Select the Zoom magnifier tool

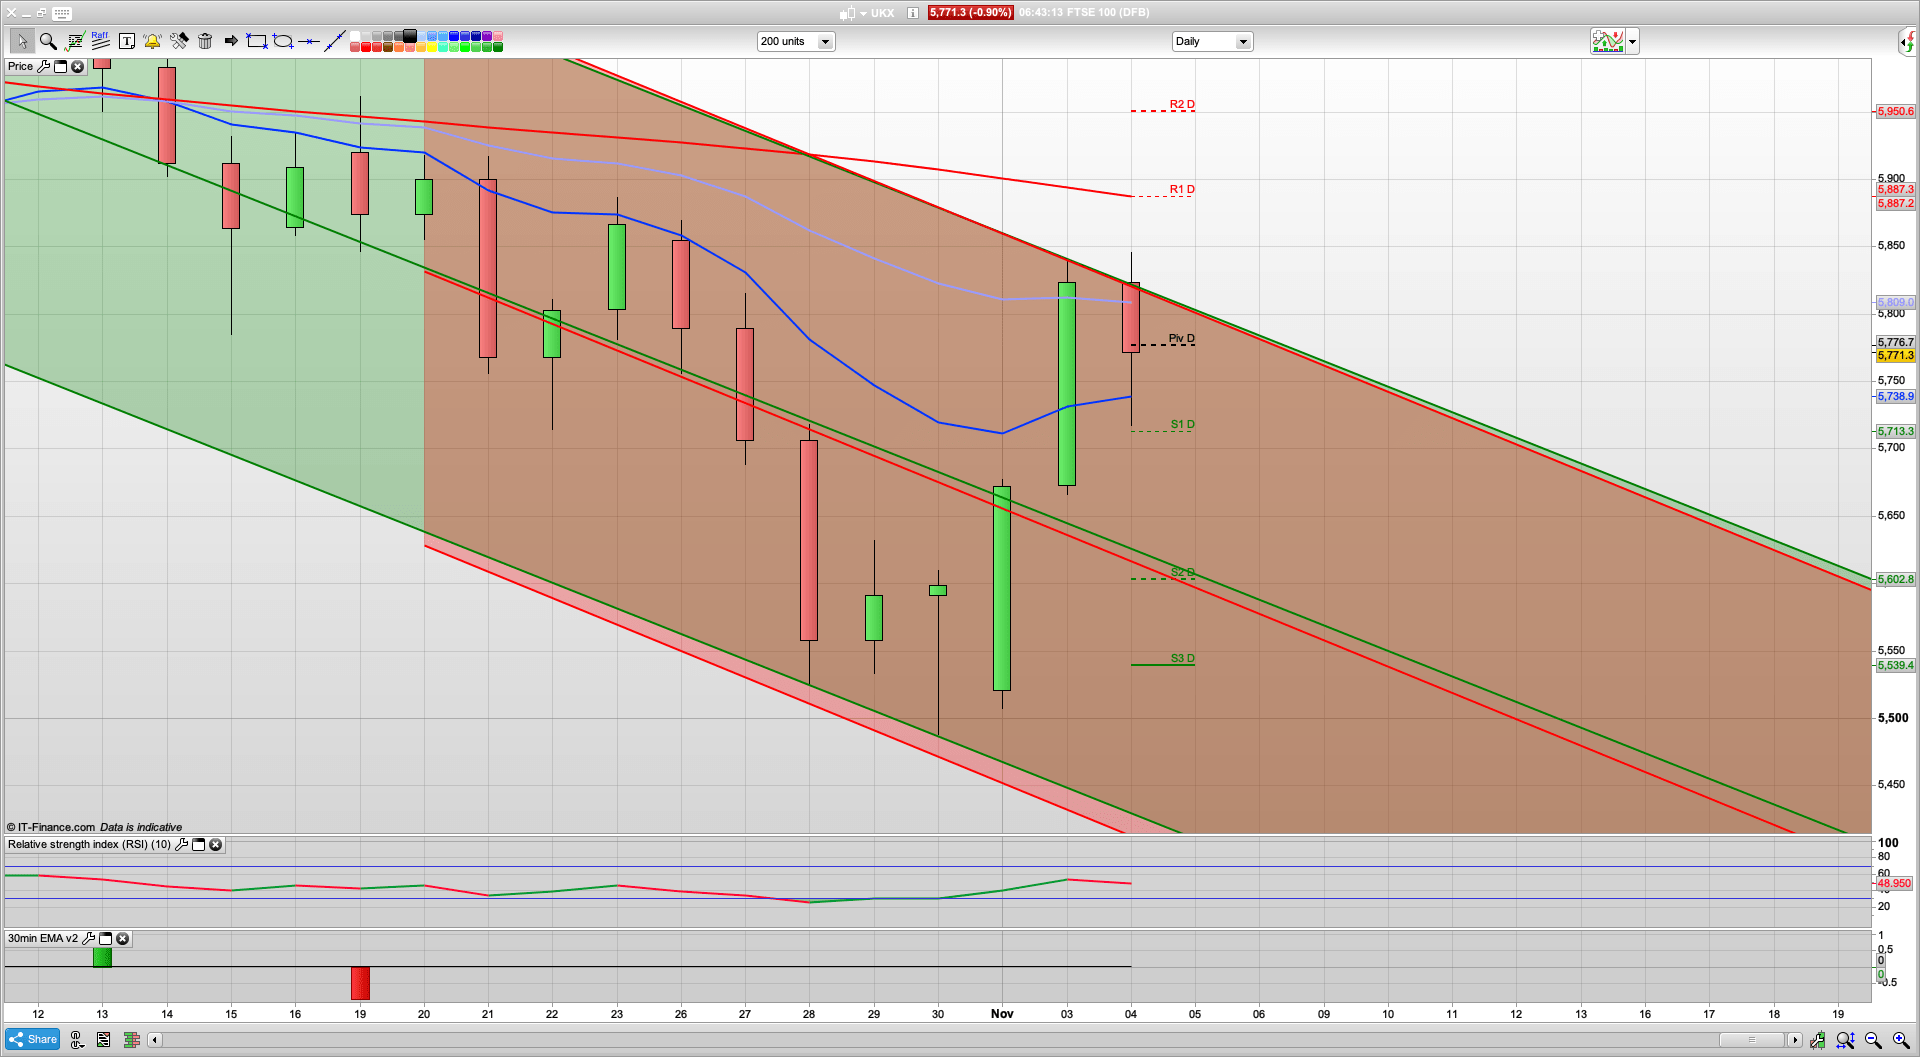pyautogui.click(x=47, y=41)
